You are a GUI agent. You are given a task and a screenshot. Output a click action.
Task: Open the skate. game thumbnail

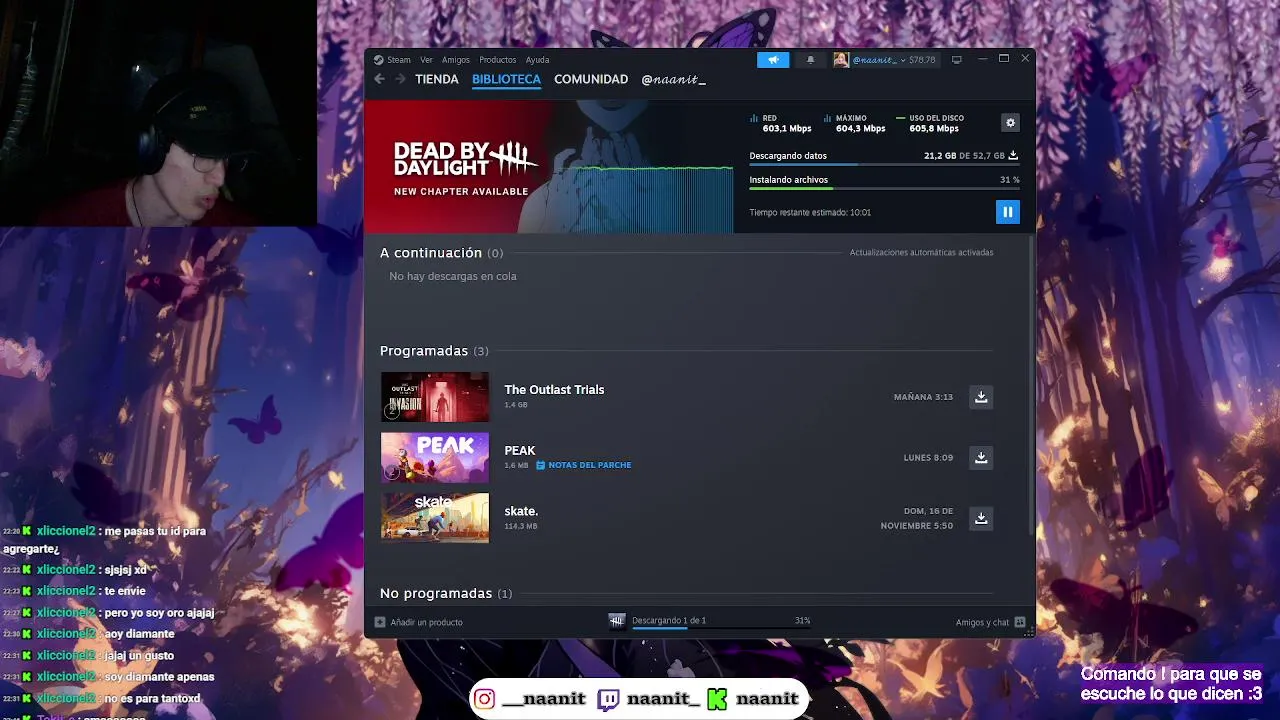coord(435,518)
